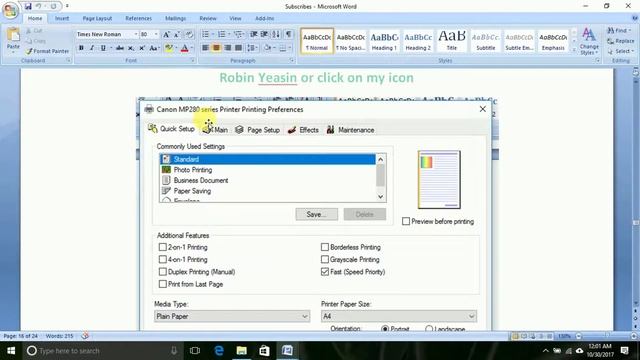Image resolution: width=640 pixels, height=360 pixels.
Task: Apply Subscript formatting
Action: (131, 48)
